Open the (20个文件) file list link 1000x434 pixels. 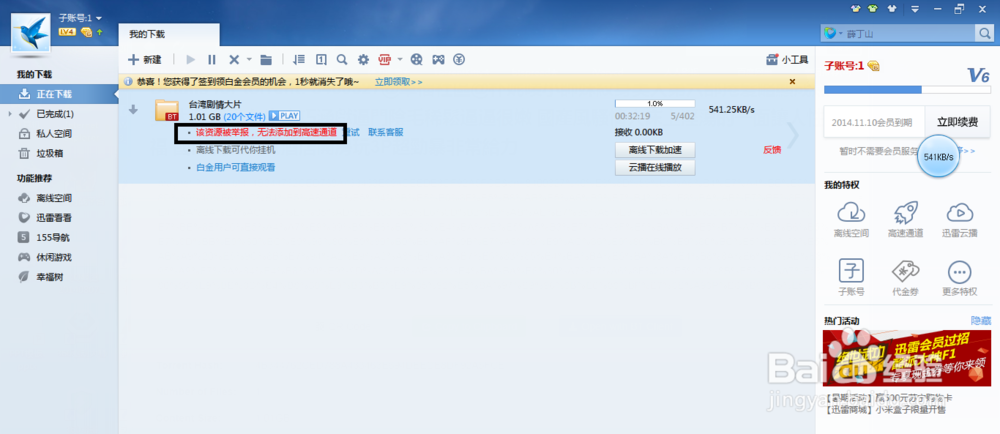244,116
